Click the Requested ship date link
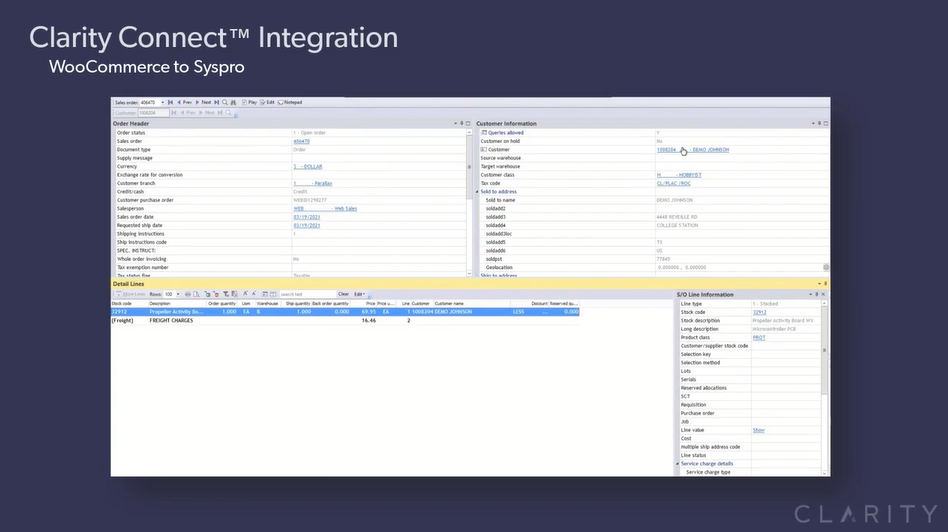Viewport: 948px width, 532px height. coord(307,225)
